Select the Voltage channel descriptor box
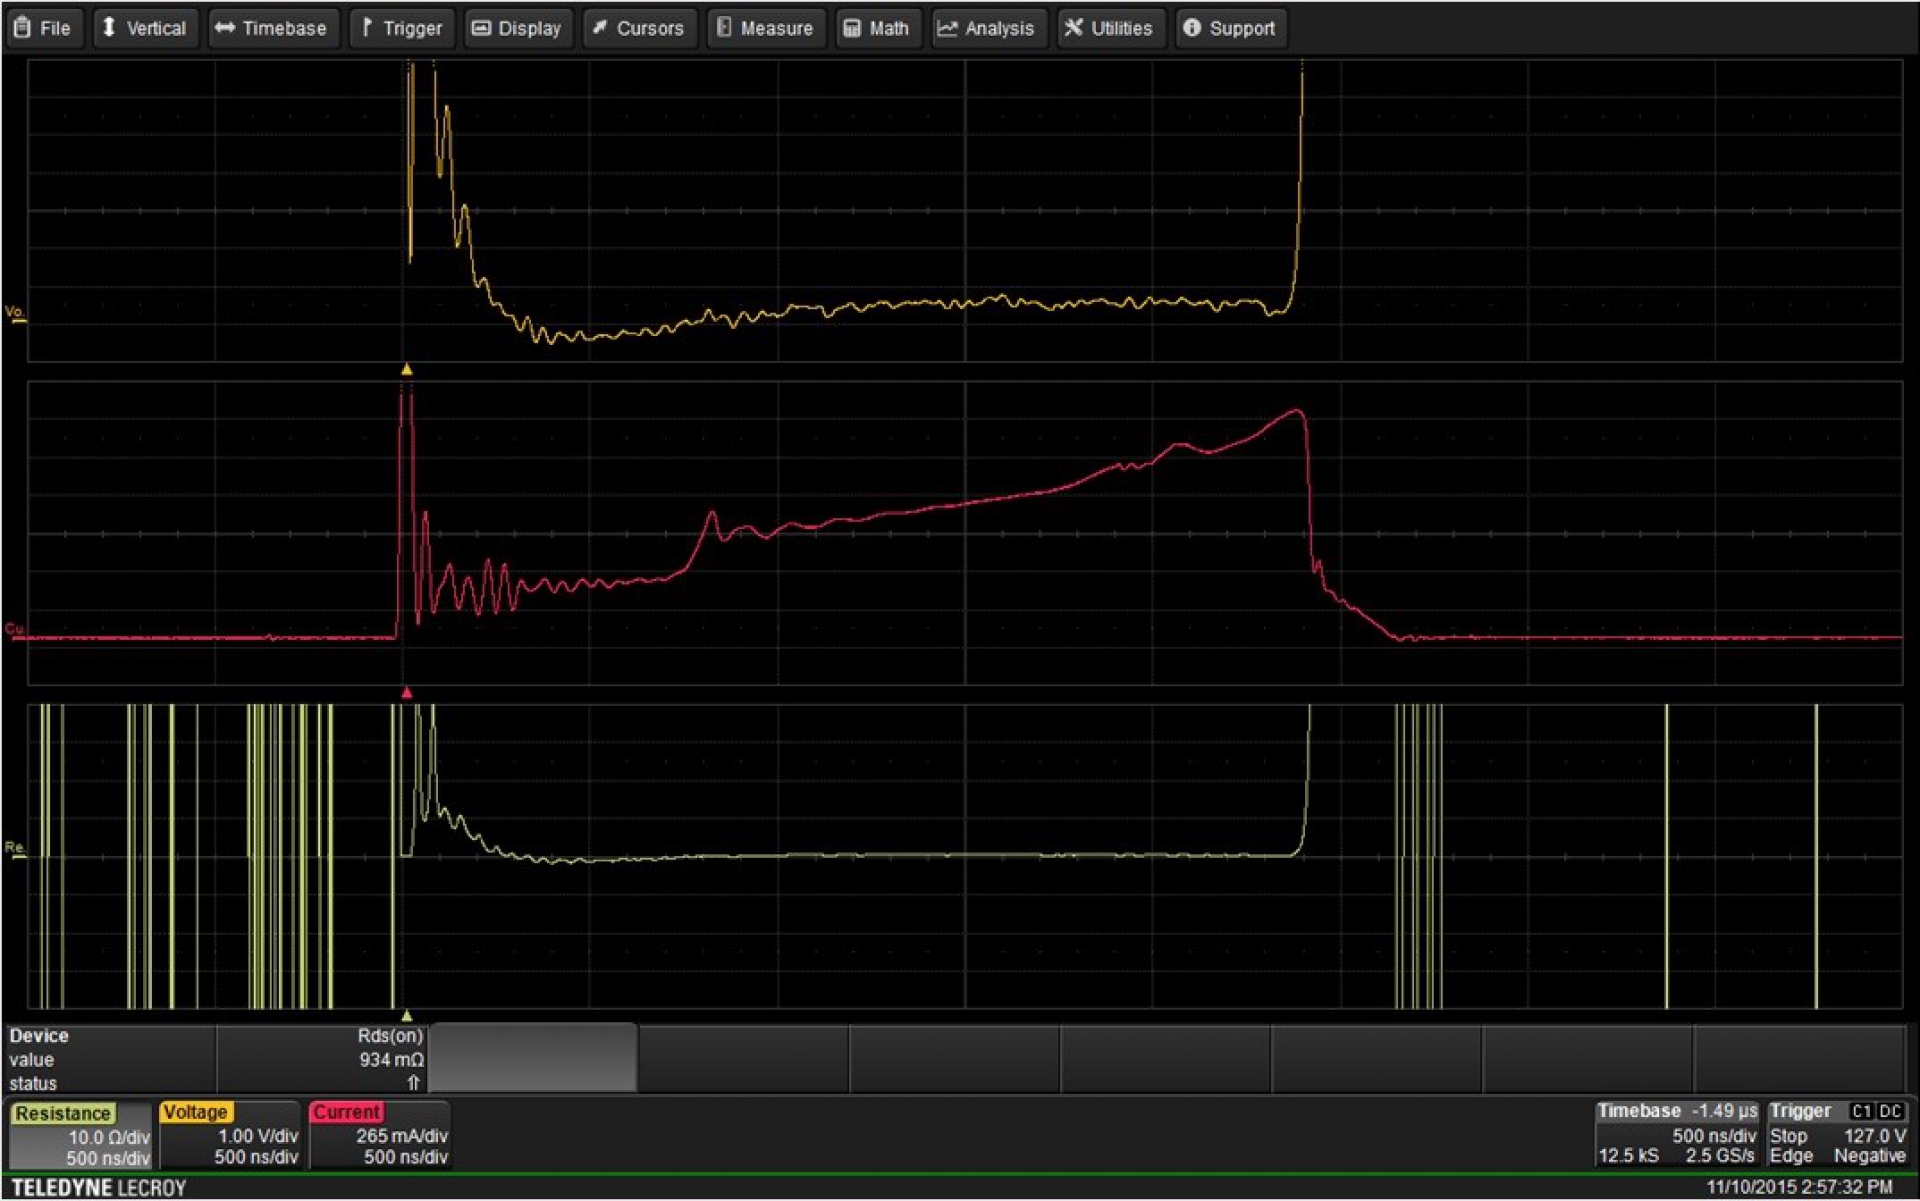This screenshot has width=1920, height=1201. (230, 1135)
